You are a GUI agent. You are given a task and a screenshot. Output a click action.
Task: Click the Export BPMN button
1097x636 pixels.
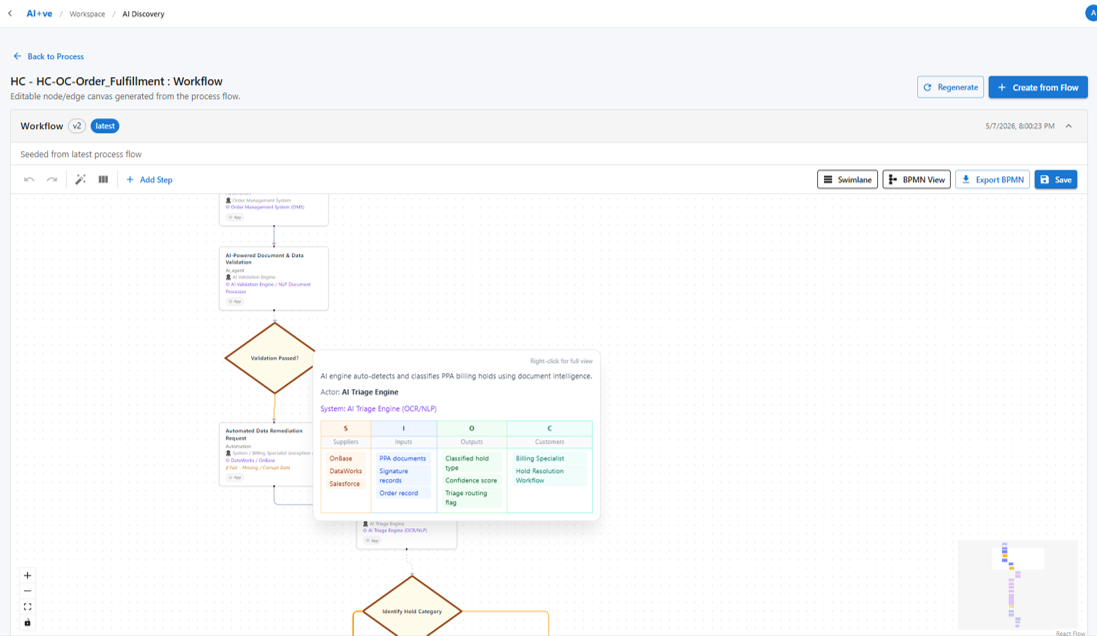(992, 180)
